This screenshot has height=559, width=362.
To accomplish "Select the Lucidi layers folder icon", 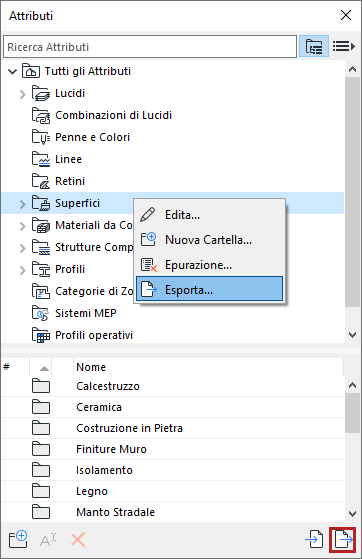I will tap(41, 93).
